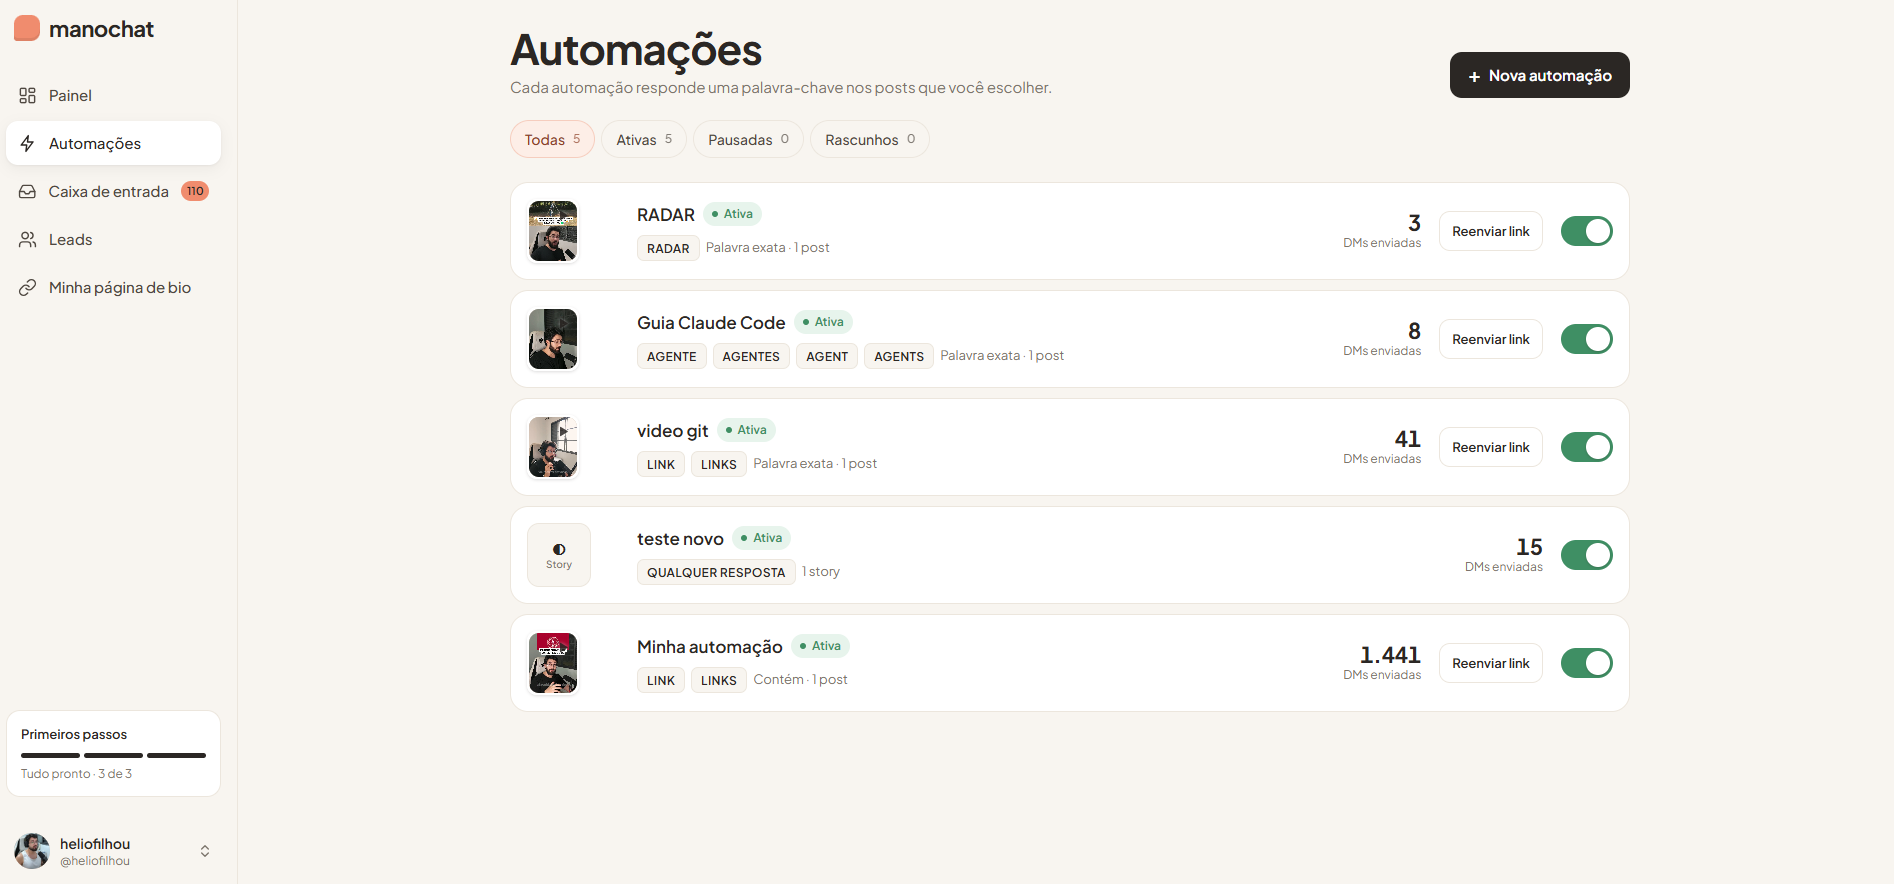Show all automations with the Todas tab
The image size is (1894, 884).
[552, 139]
